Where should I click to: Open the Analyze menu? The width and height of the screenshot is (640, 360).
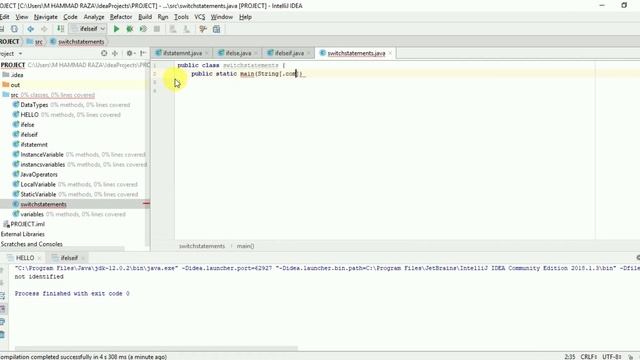94,17
